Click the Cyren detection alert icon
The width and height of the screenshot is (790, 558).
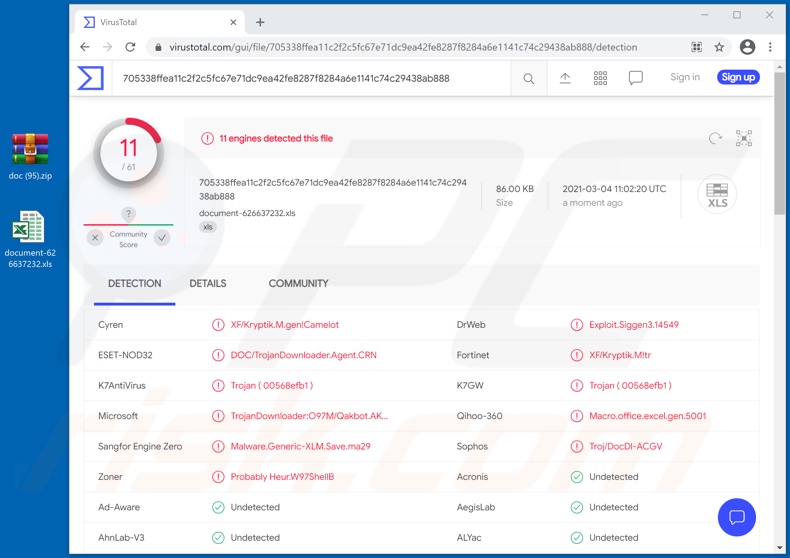click(218, 325)
